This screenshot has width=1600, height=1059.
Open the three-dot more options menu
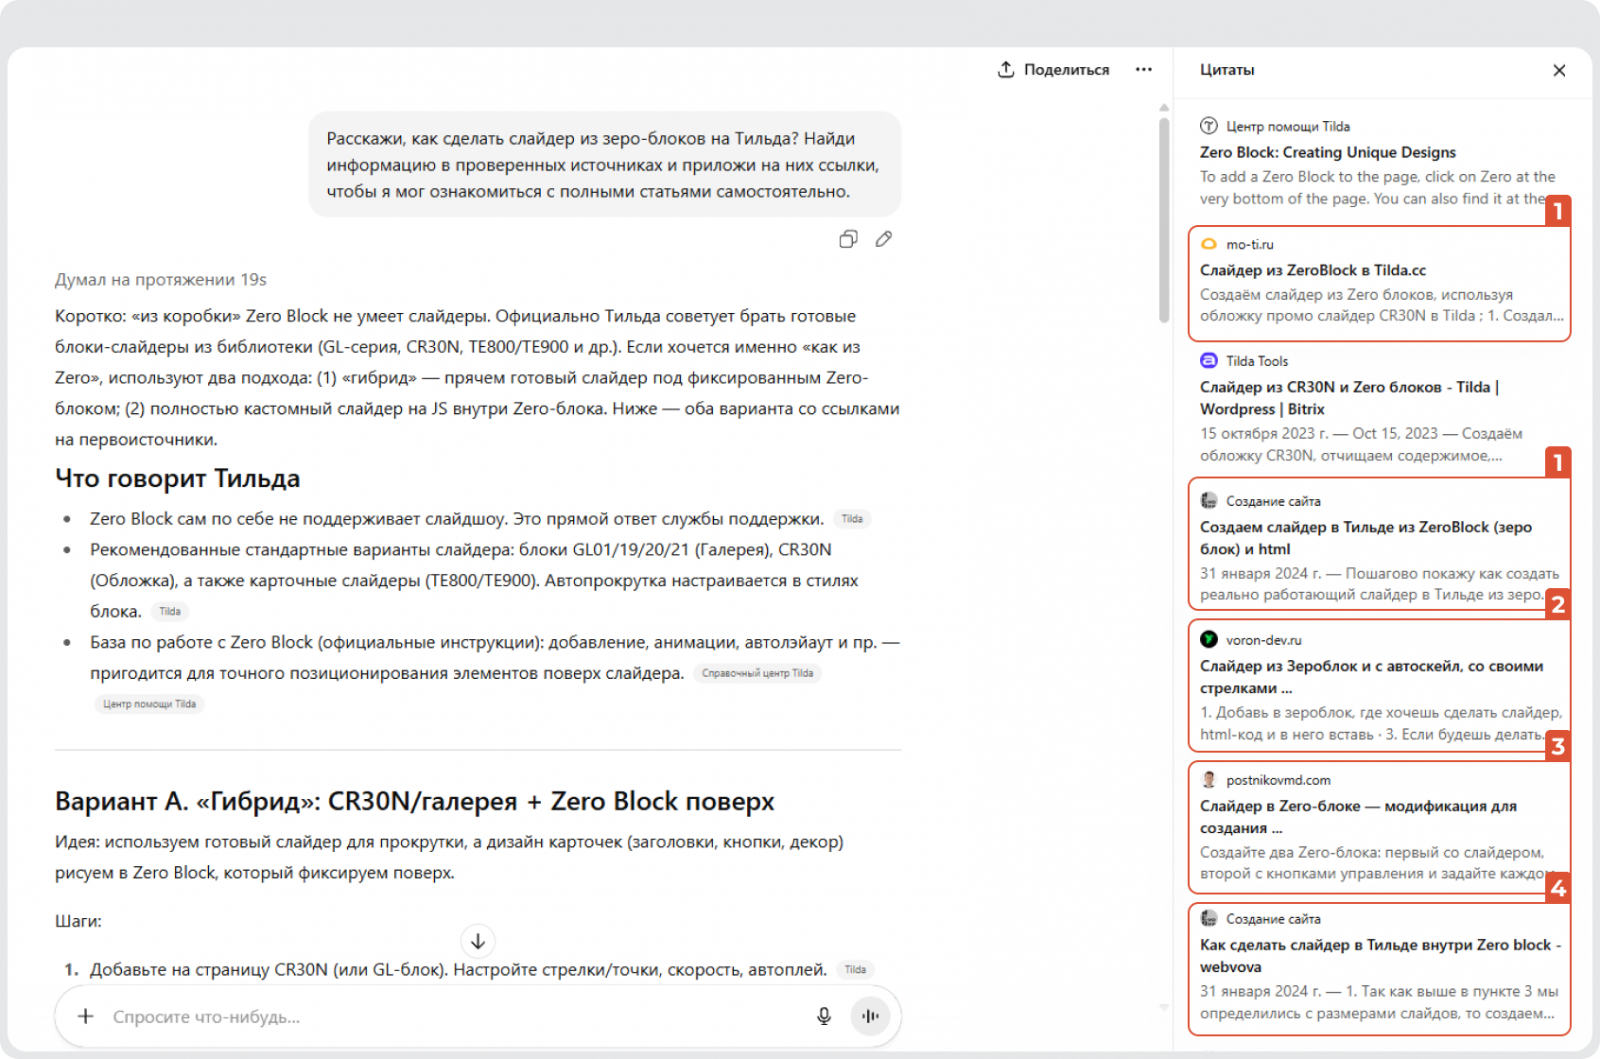[x=1144, y=69]
